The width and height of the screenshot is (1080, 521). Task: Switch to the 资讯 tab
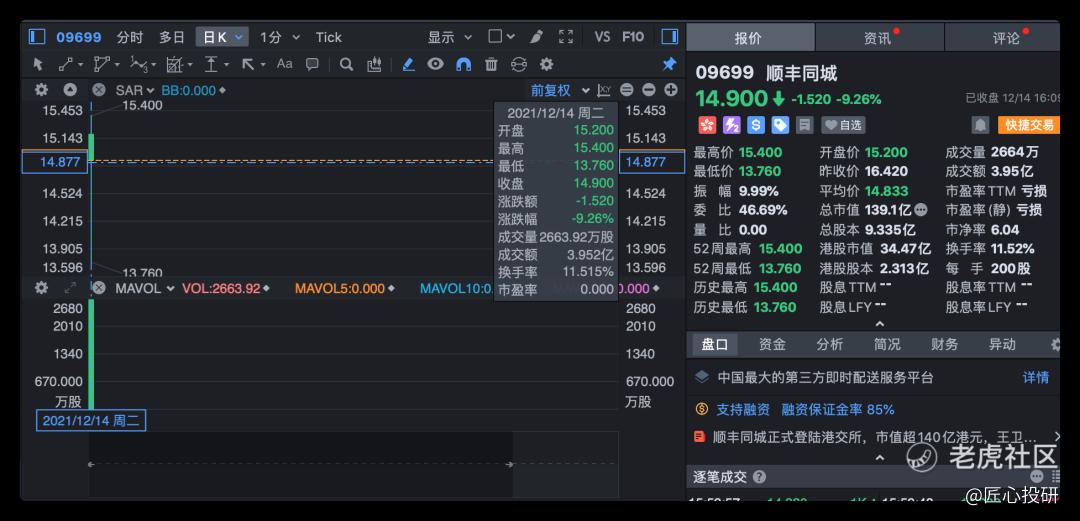coord(880,38)
